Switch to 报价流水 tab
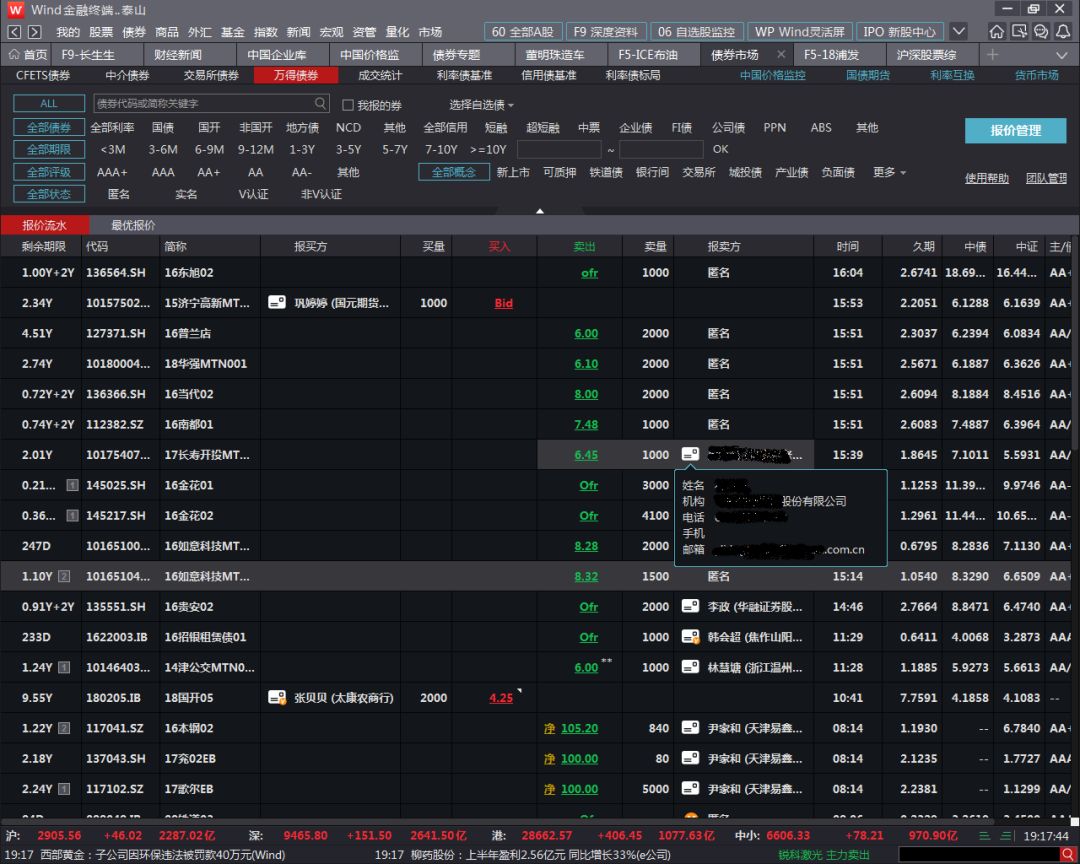Image resolution: width=1080 pixels, height=864 pixels. [x=45, y=225]
